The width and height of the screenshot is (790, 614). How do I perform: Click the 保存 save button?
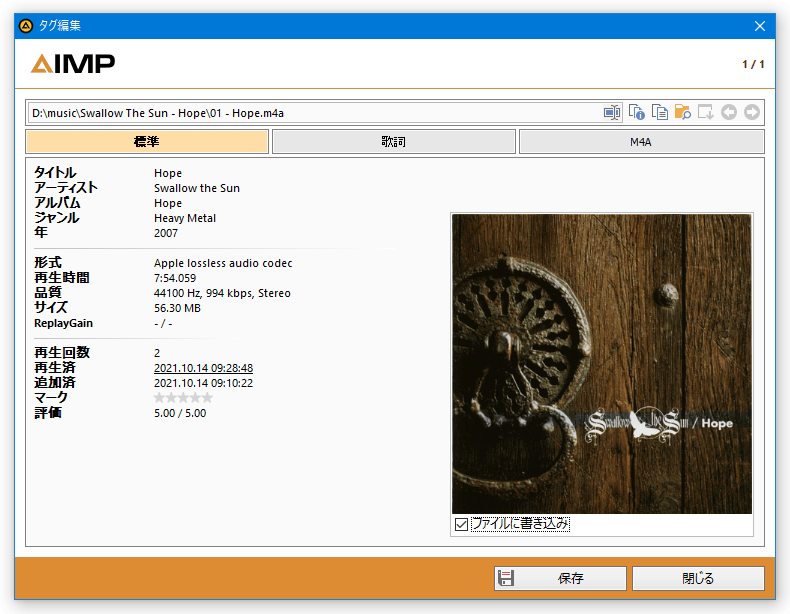560,578
